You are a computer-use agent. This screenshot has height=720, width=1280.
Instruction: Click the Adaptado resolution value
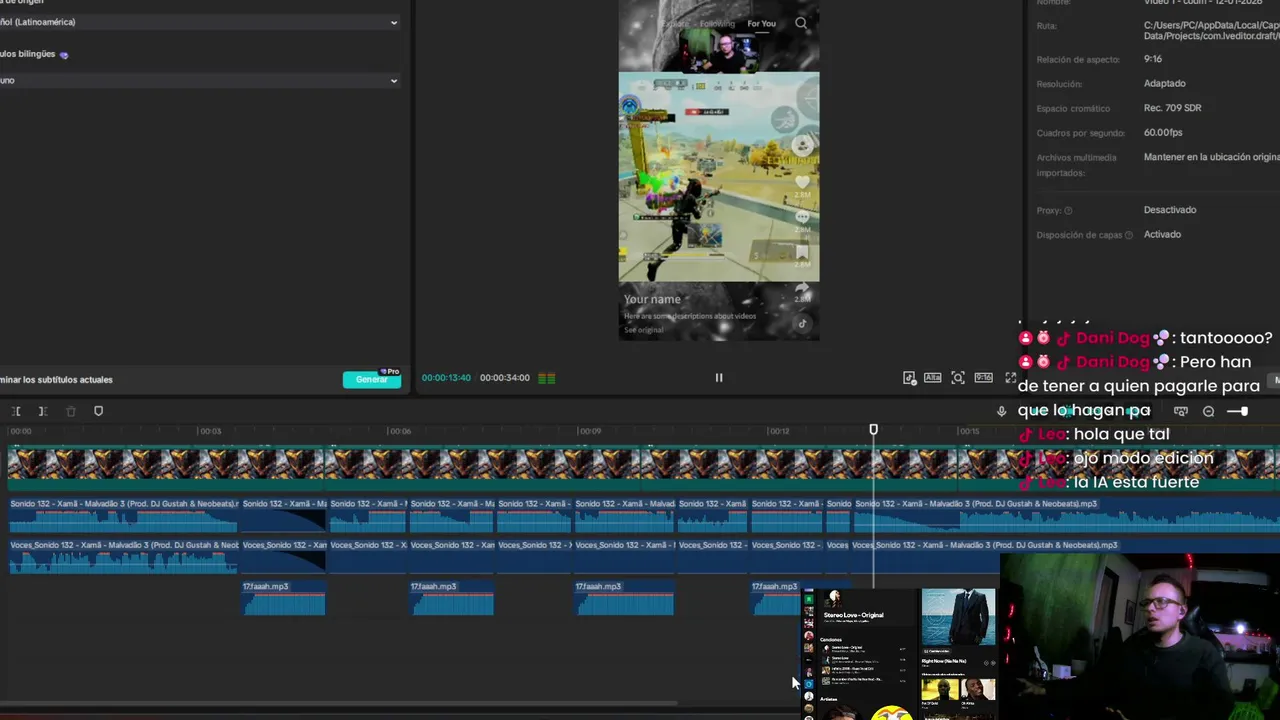(1164, 84)
